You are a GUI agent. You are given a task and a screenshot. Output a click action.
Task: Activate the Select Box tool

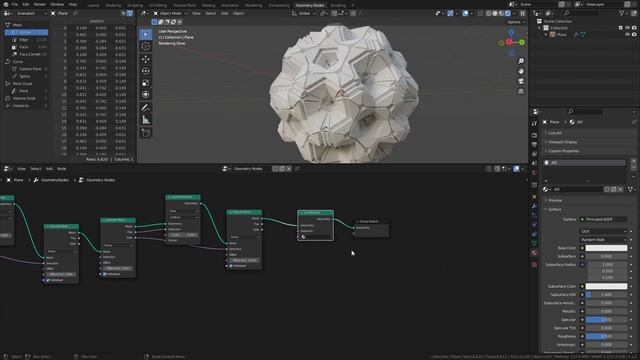(x=145, y=34)
